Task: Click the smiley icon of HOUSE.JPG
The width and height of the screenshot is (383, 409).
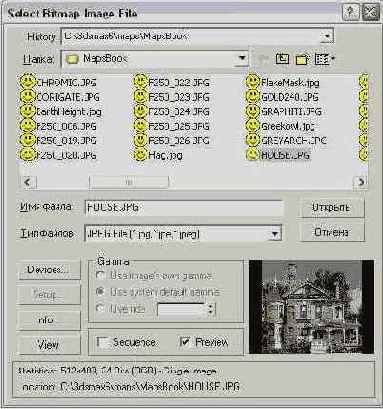Action: (x=253, y=155)
